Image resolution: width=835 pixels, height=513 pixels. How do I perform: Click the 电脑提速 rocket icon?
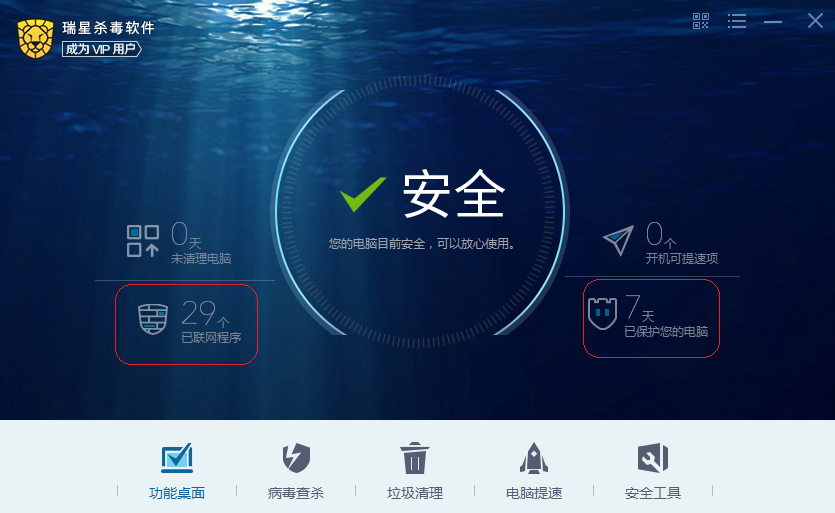pos(534,458)
